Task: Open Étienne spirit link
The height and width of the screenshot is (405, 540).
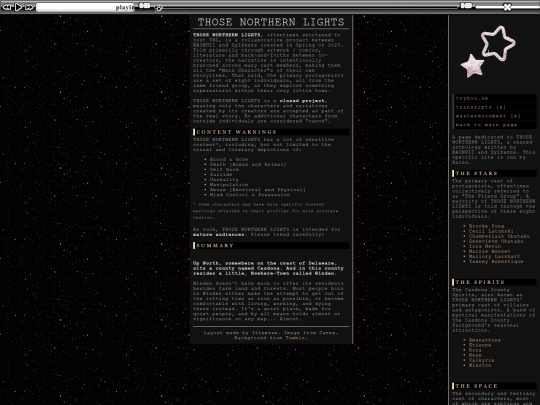Action: pyautogui.click(x=480, y=345)
